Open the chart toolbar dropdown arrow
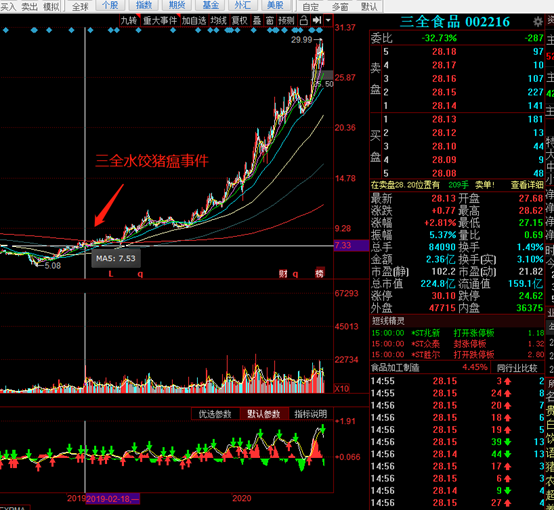Screen dimensions: 554x510 (x=328, y=20)
